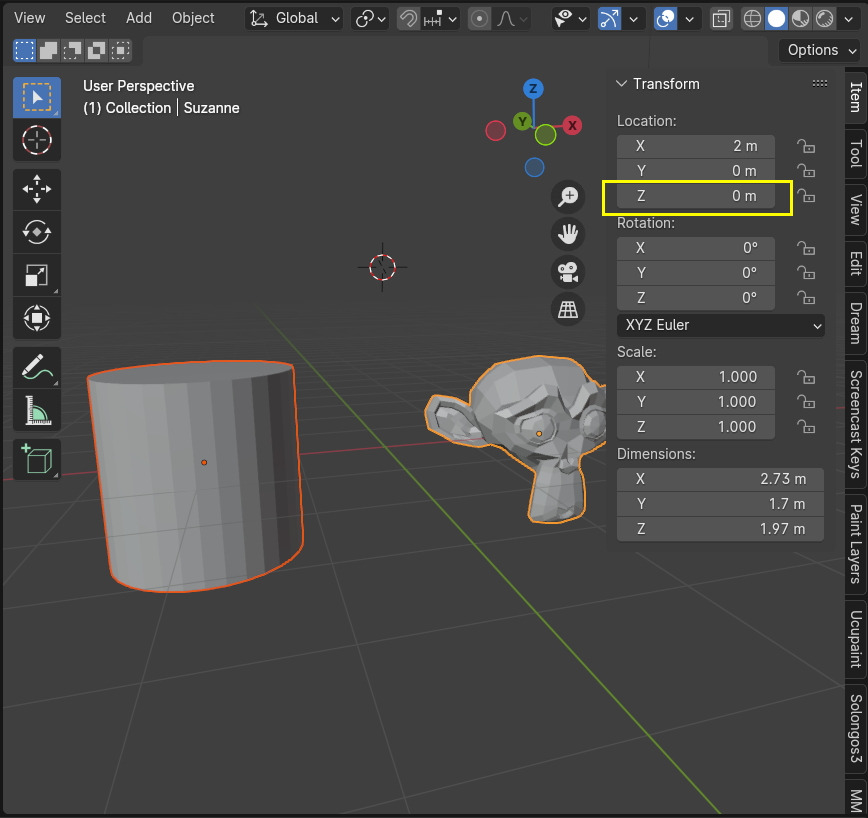
Task: Open the pivot point dropdown
Action: pyautogui.click(x=370, y=19)
